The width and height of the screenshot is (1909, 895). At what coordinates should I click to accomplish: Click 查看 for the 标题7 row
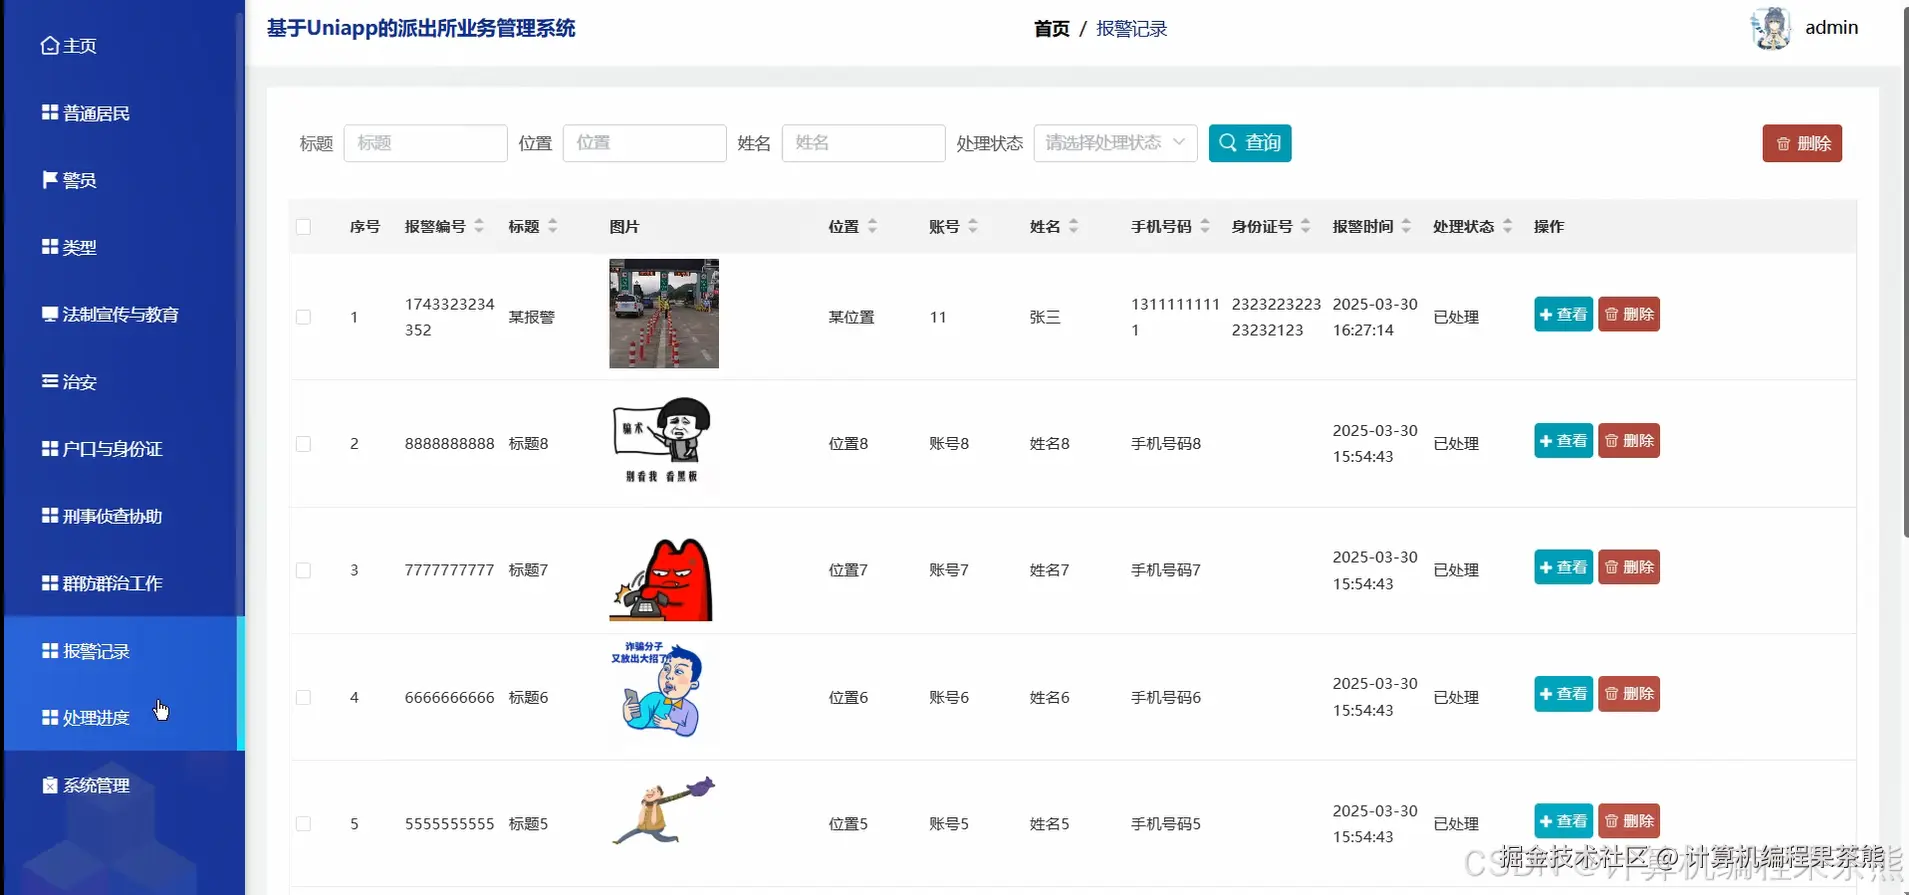point(1563,567)
